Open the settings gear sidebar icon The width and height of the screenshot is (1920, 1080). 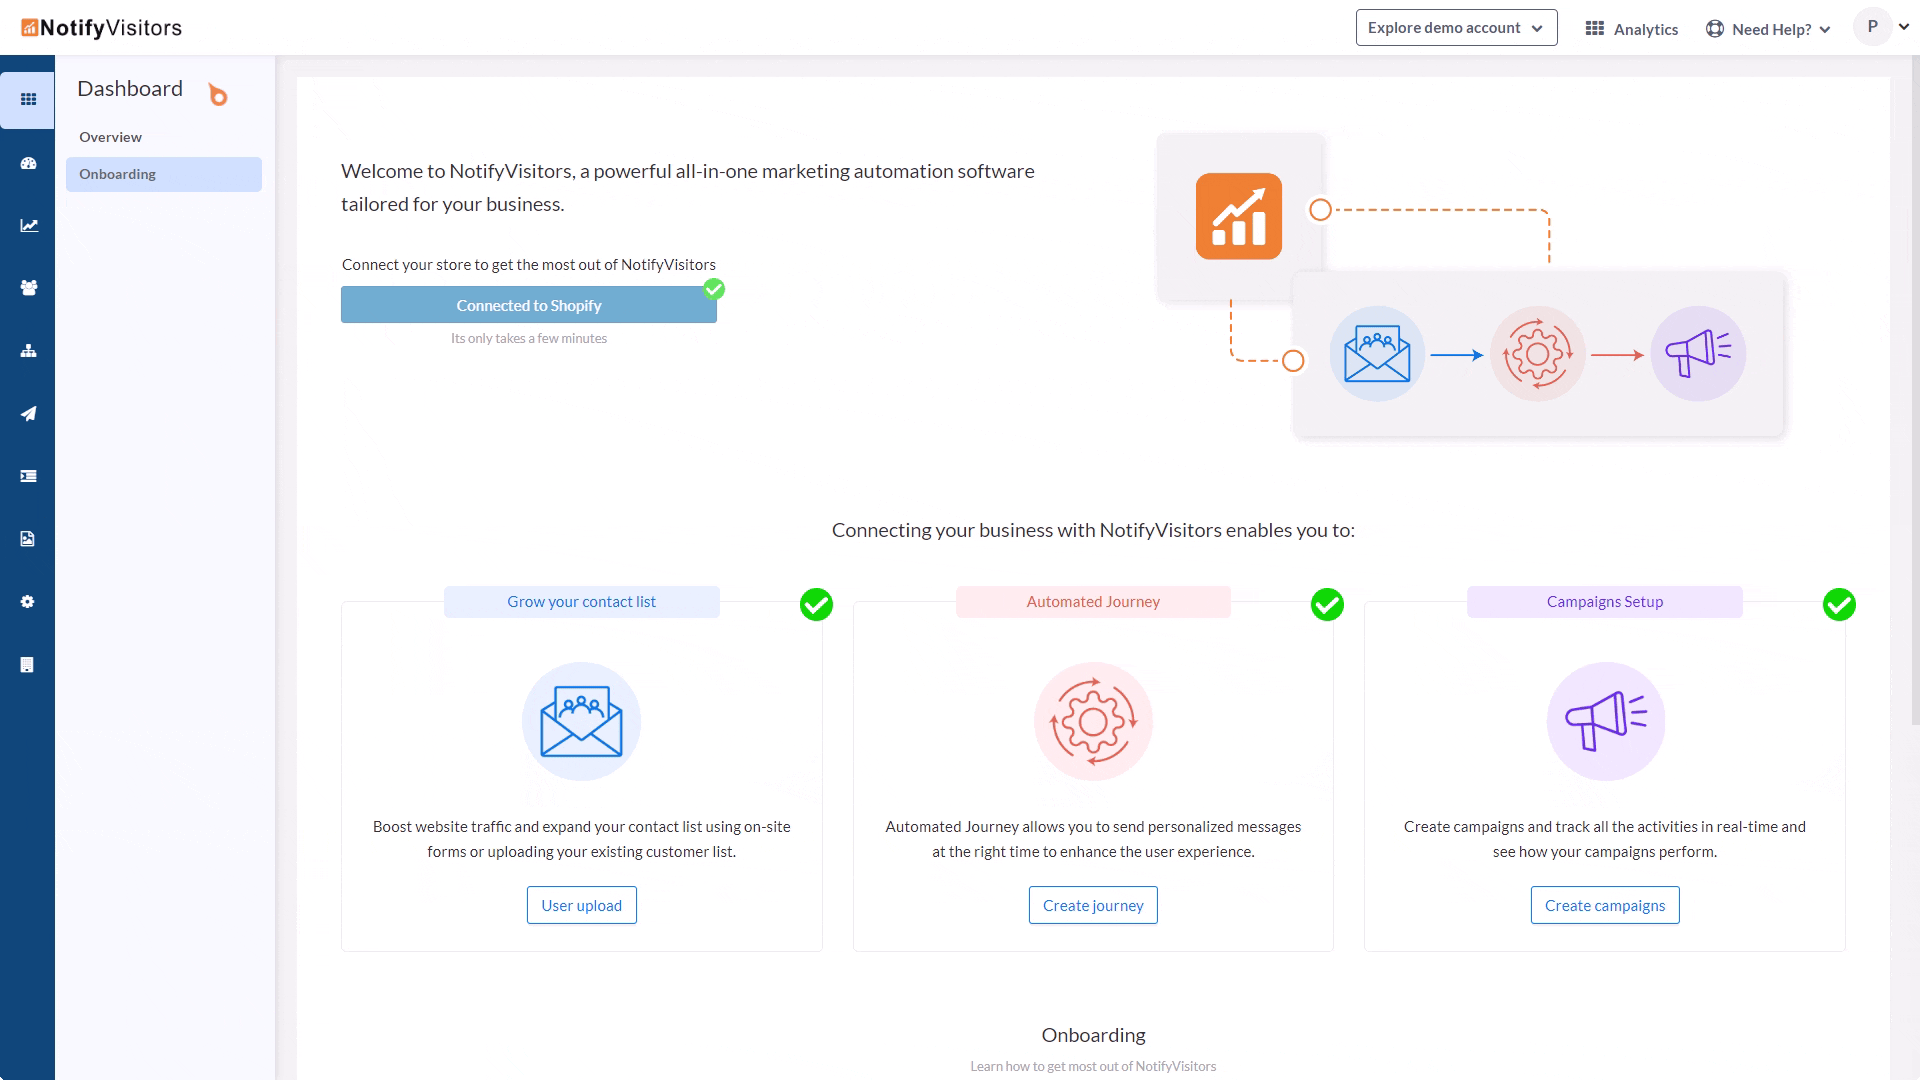(x=28, y=602)
